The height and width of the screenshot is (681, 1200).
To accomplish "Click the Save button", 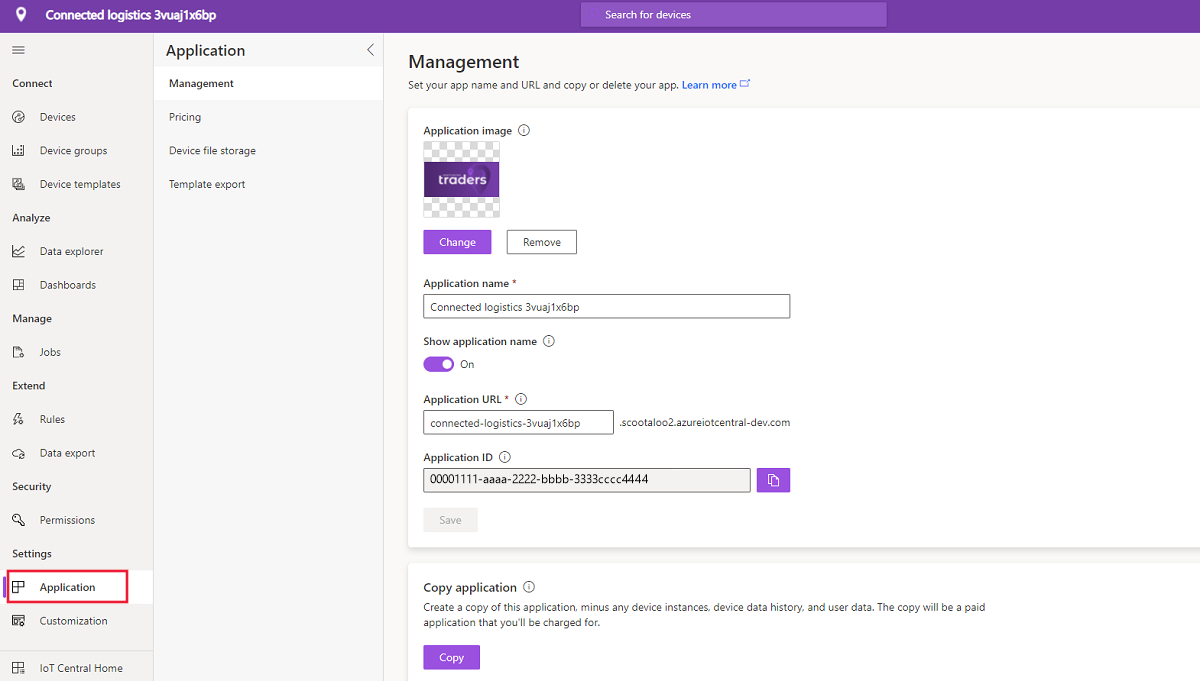I will (450, 520).
